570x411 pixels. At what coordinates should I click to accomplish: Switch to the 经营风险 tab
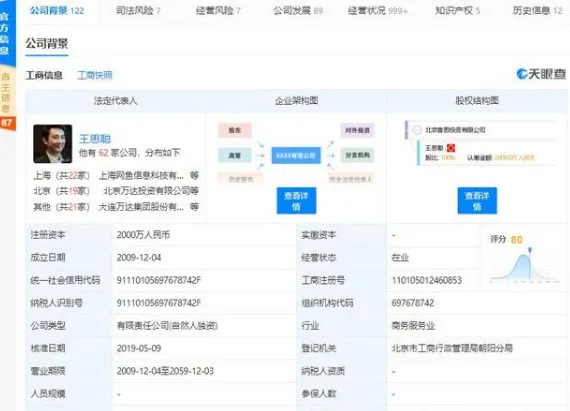tap(218, 11)
